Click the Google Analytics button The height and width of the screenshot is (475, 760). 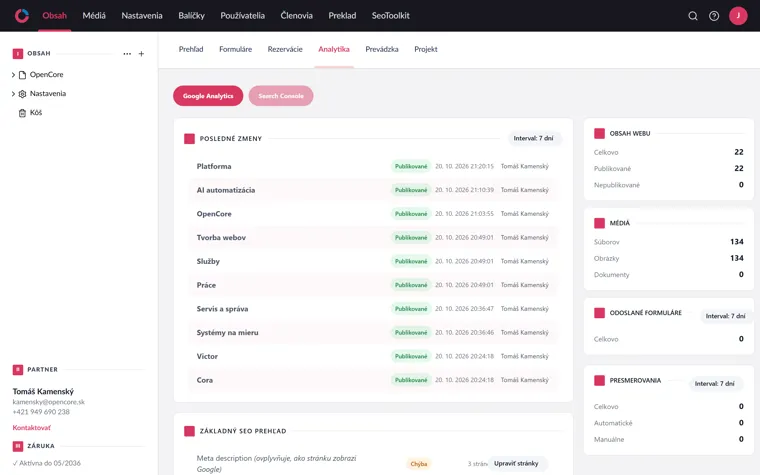tap(208, 96)
